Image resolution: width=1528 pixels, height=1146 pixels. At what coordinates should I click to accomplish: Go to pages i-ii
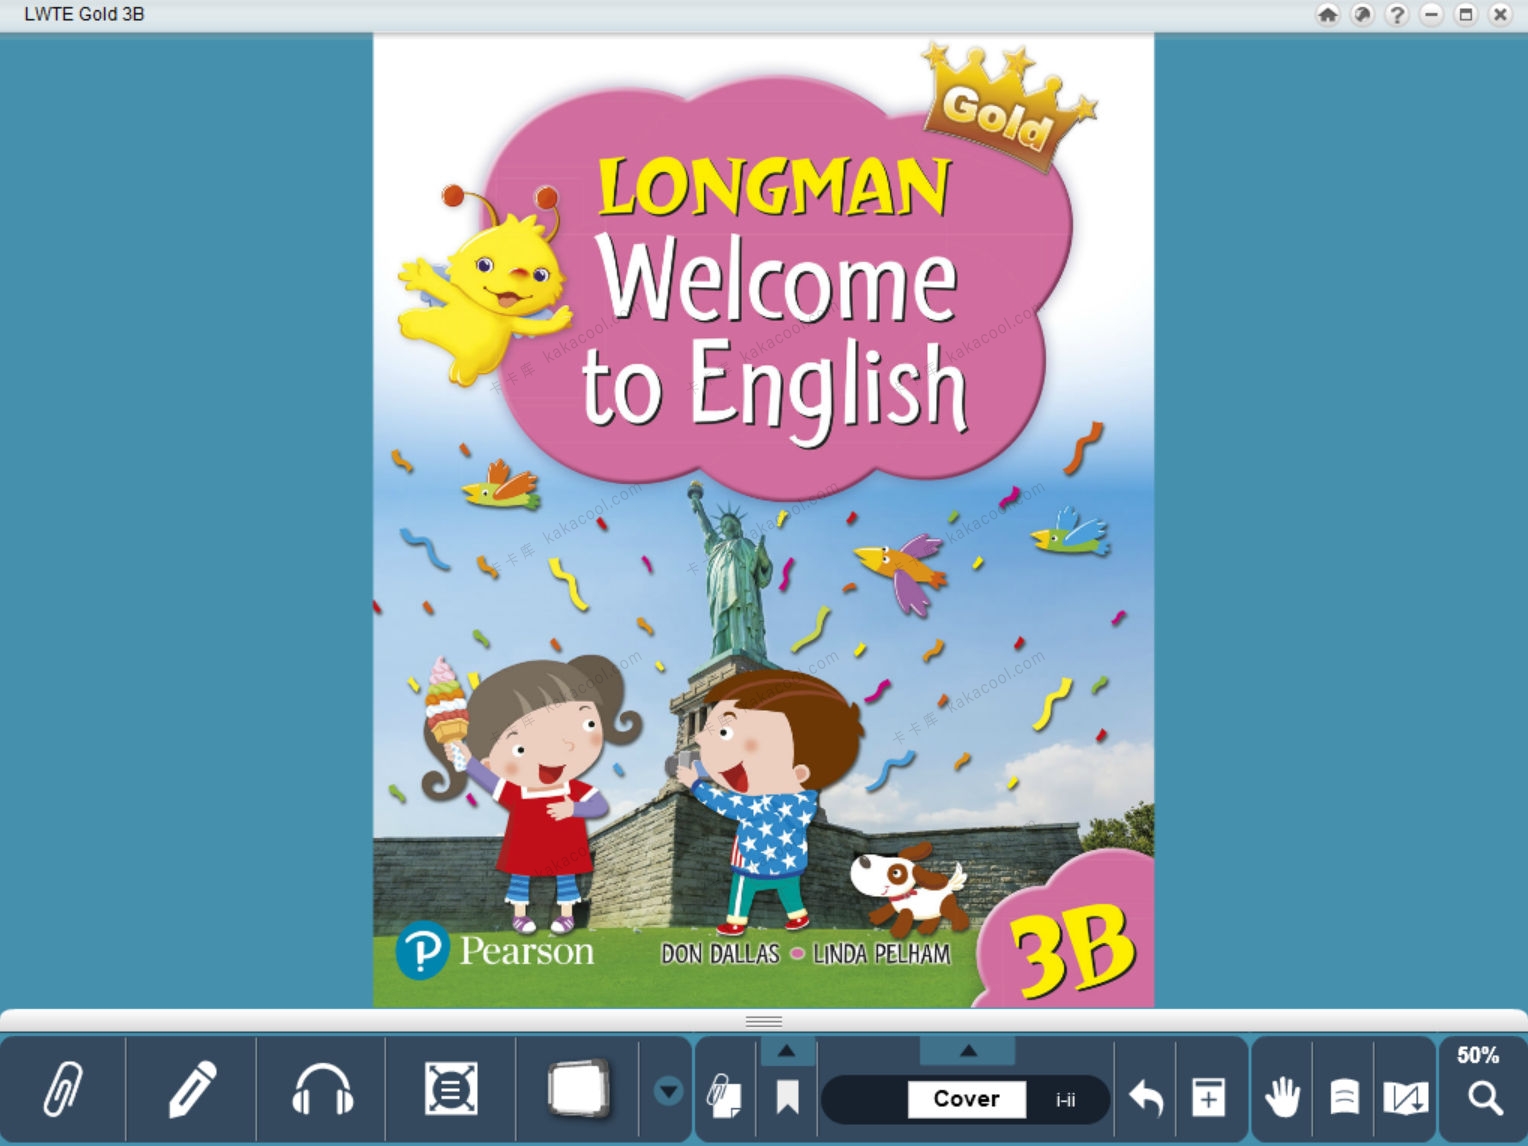point(1066,1100)
